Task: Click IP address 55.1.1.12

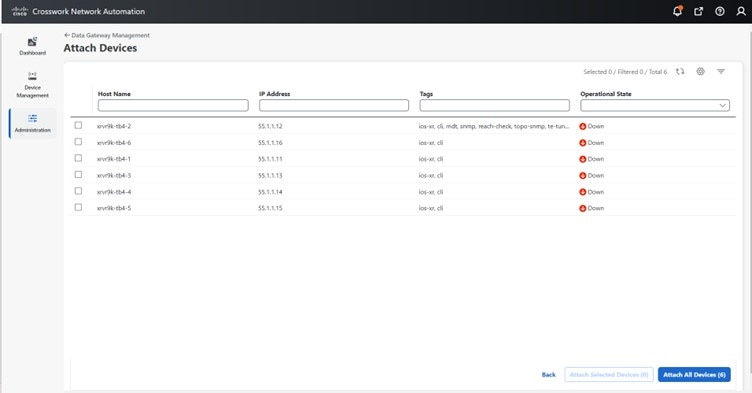Action: [270, 126]
